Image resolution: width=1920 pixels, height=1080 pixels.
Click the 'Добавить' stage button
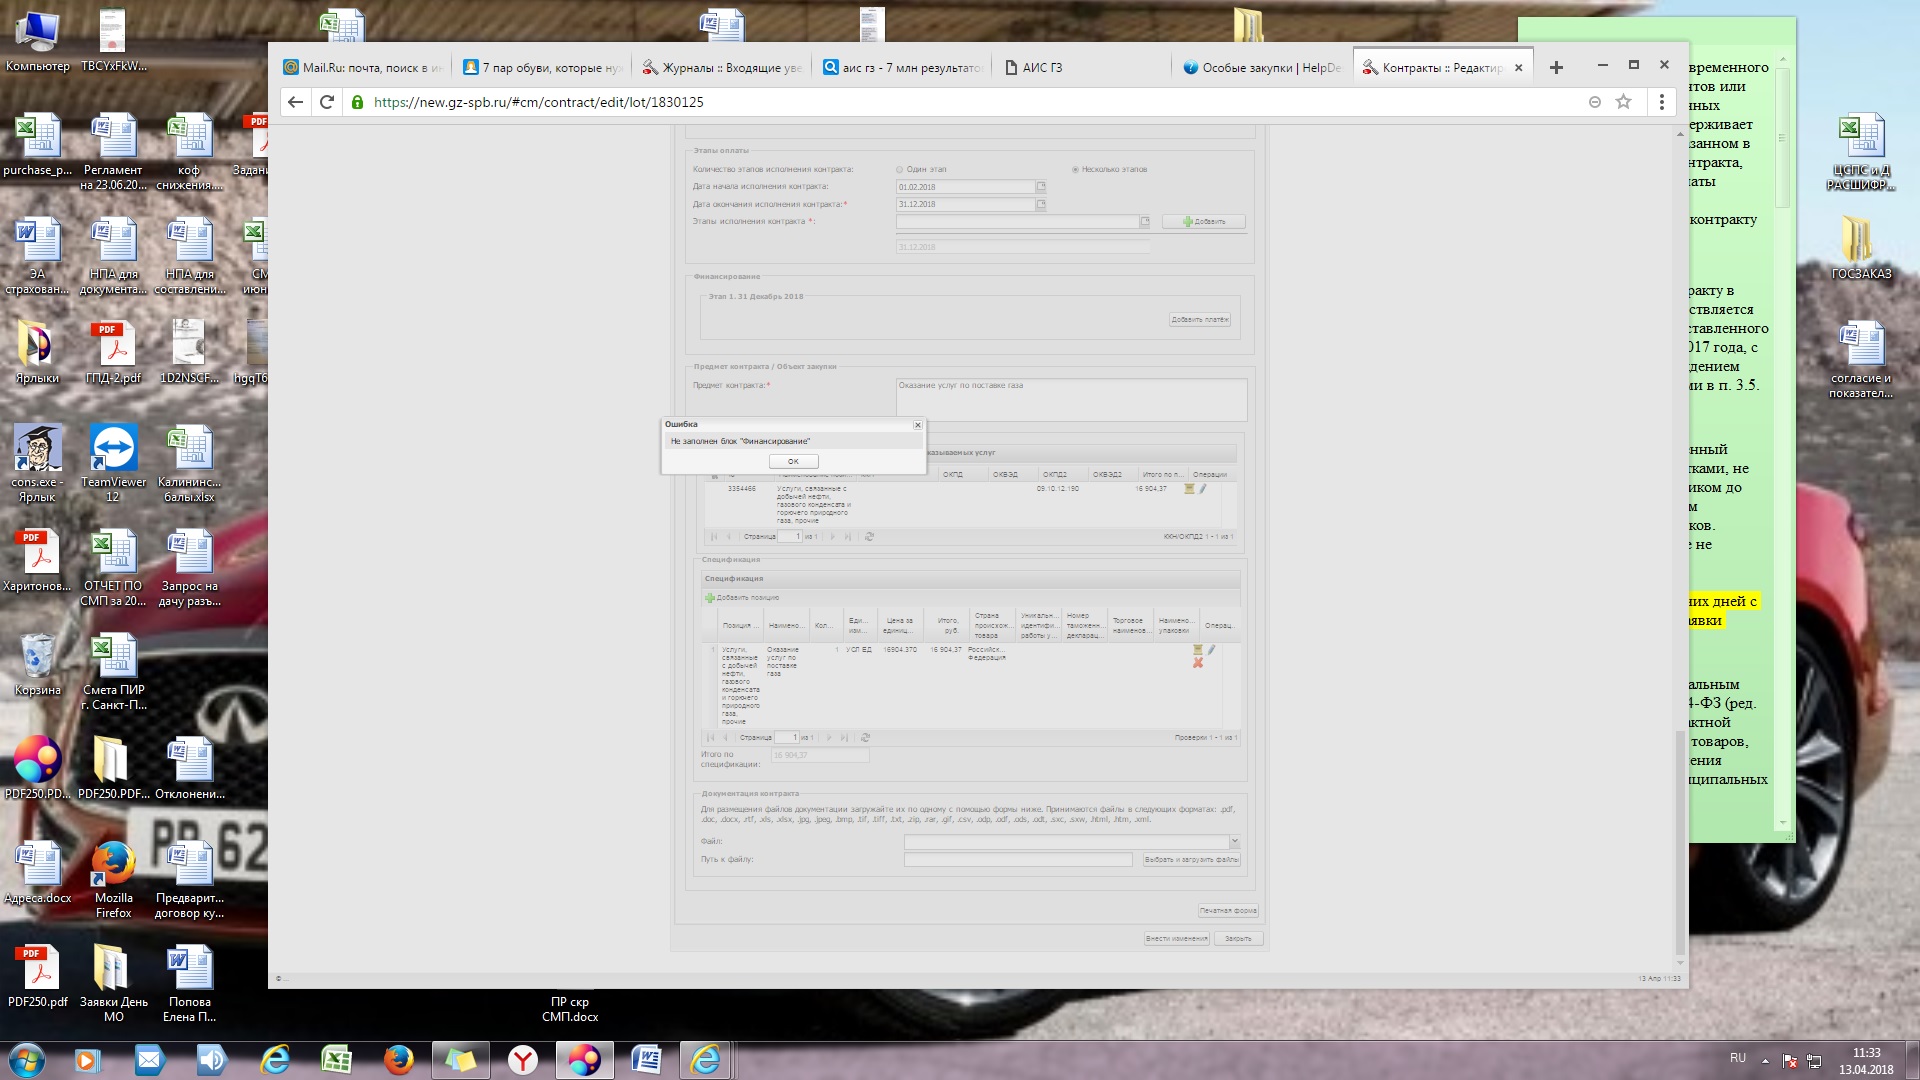tap(1204, 222)
